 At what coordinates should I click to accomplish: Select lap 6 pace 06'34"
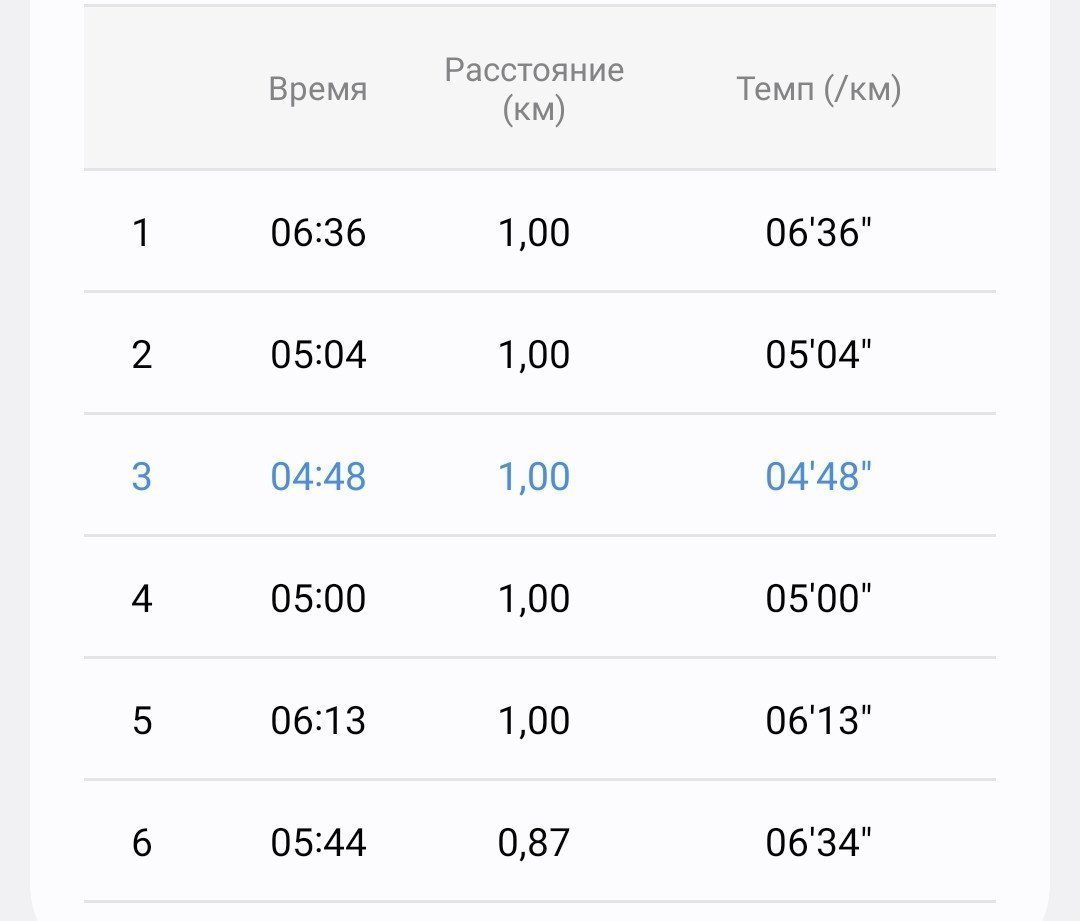tap(818, 842)
